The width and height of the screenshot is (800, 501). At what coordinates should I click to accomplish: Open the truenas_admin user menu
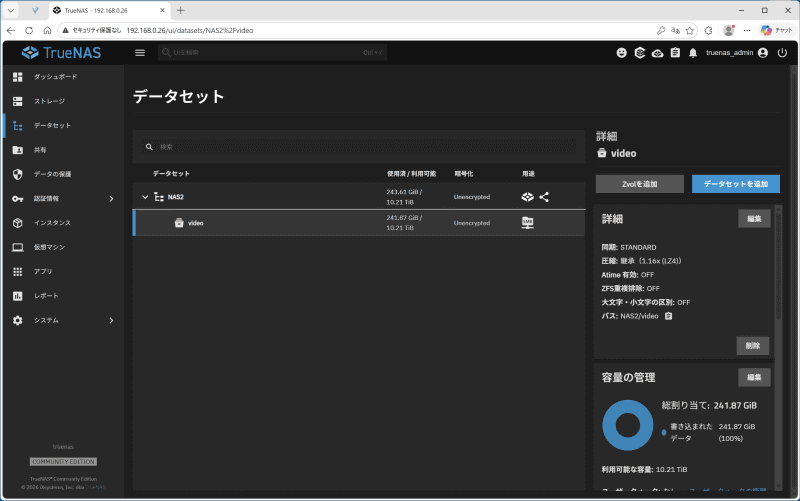(737, 53)
